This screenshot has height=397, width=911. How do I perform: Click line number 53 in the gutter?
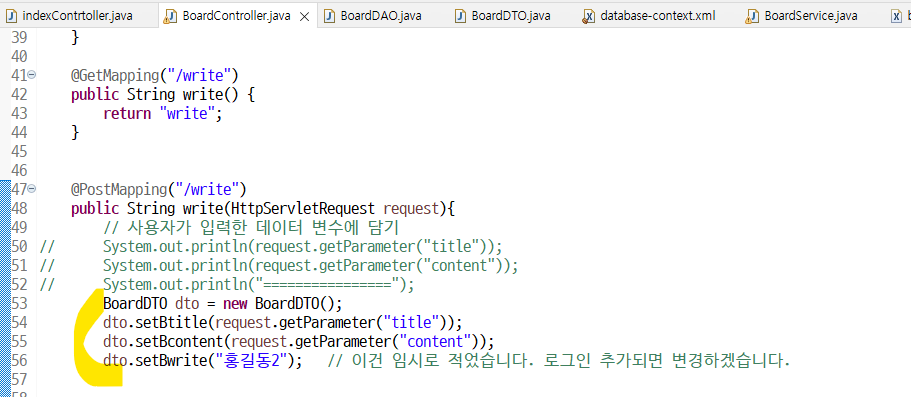pos(19,304)
